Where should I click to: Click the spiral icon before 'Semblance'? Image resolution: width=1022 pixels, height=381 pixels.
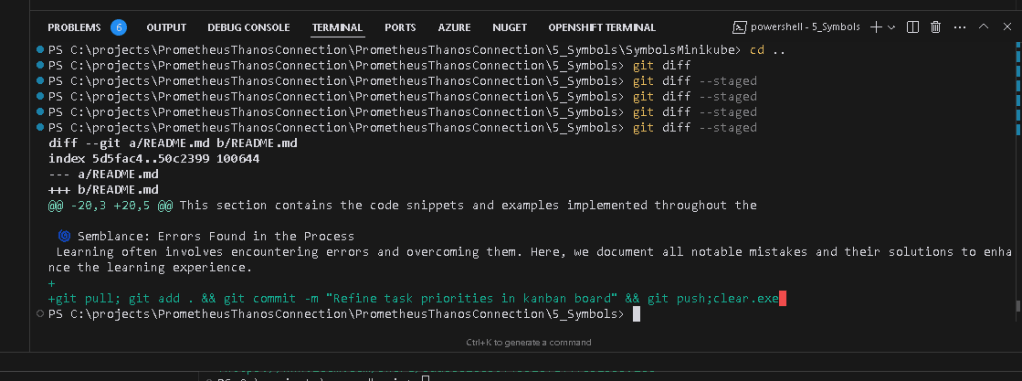pos(64,236)
